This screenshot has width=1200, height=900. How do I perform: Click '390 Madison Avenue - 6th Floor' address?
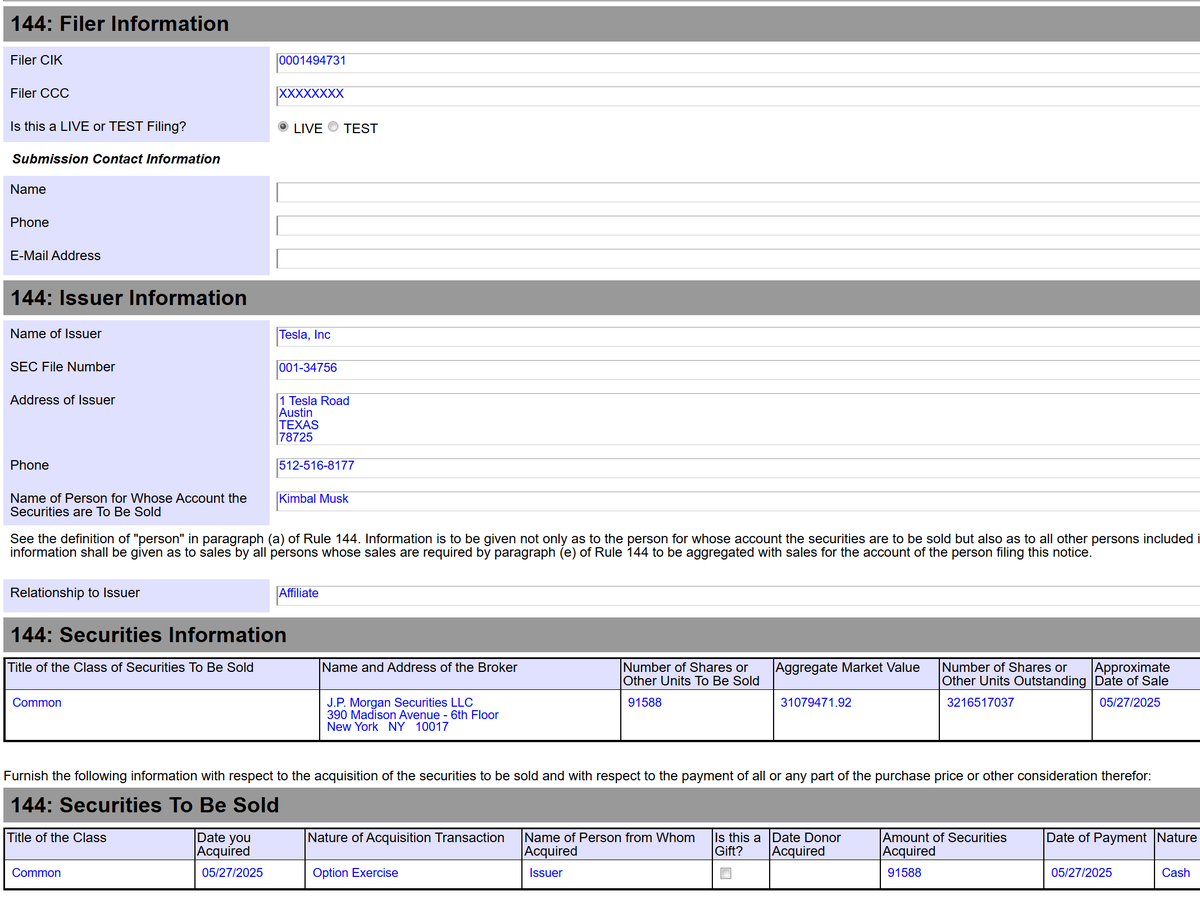click(x=413, y=715)
